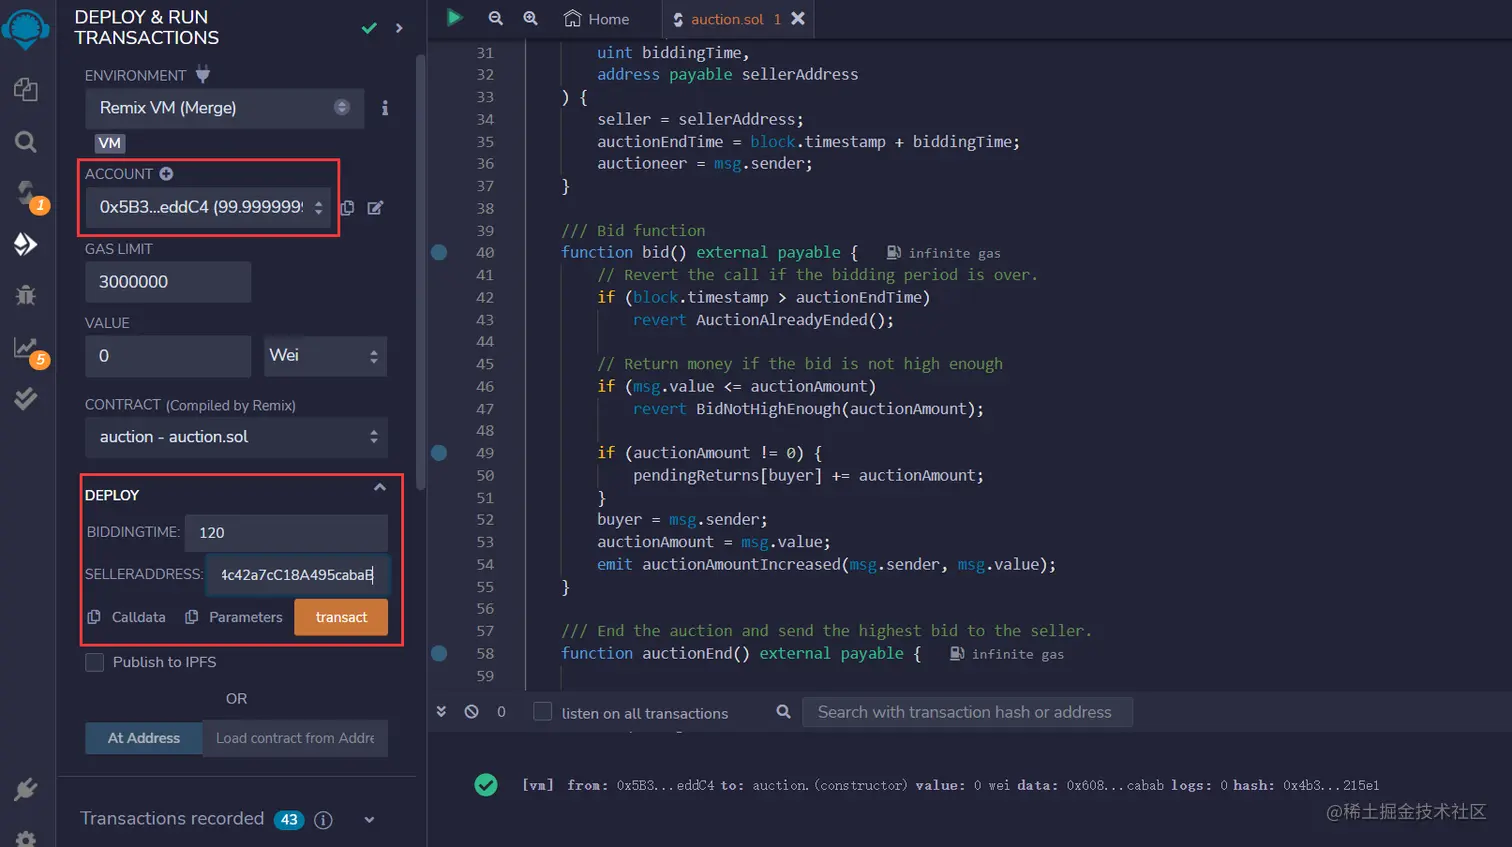Click the infinite gas hint on auctionEnd()
Screen dimensions: 1512x847
[1007, 654]
